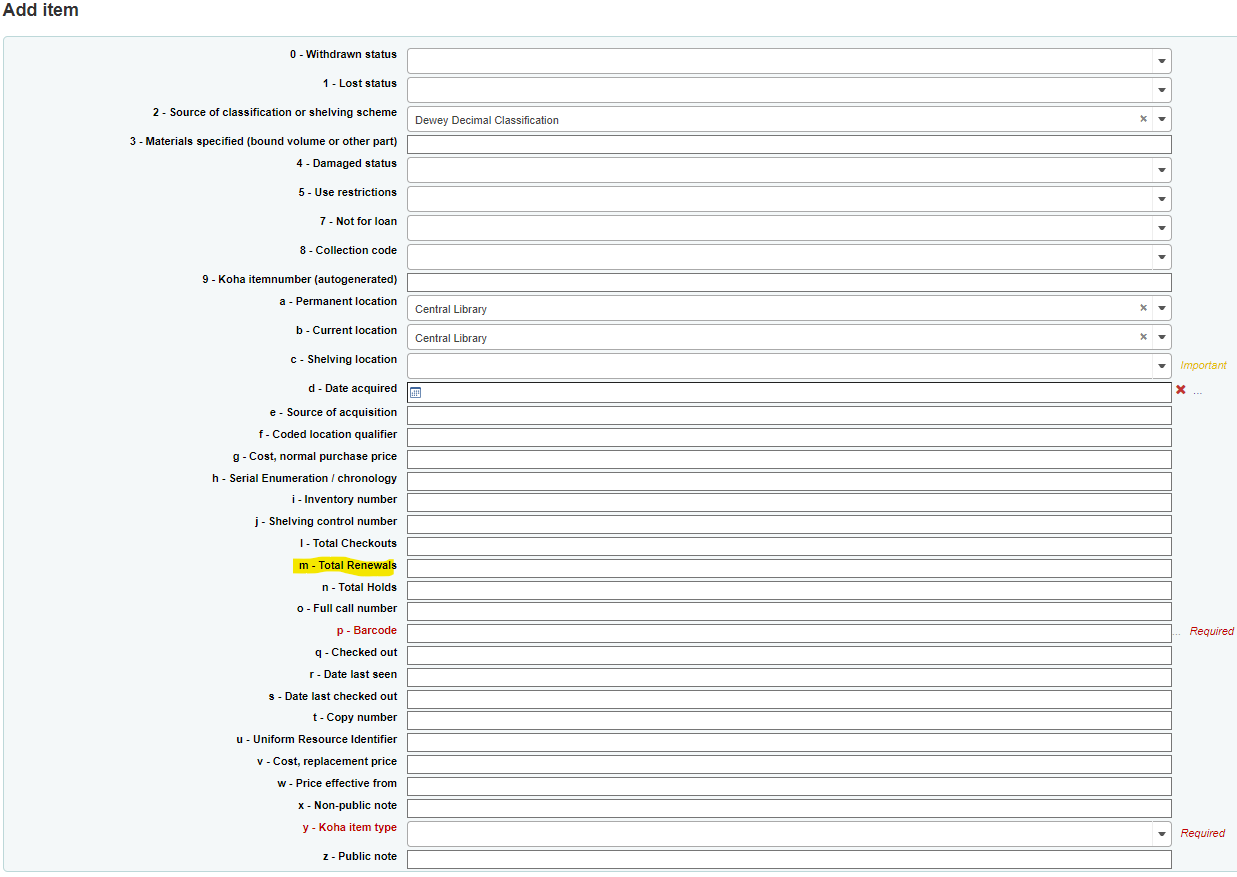Focus the required Barcode field
This screenshot has height=877, width=1237.
click(789, 634)
